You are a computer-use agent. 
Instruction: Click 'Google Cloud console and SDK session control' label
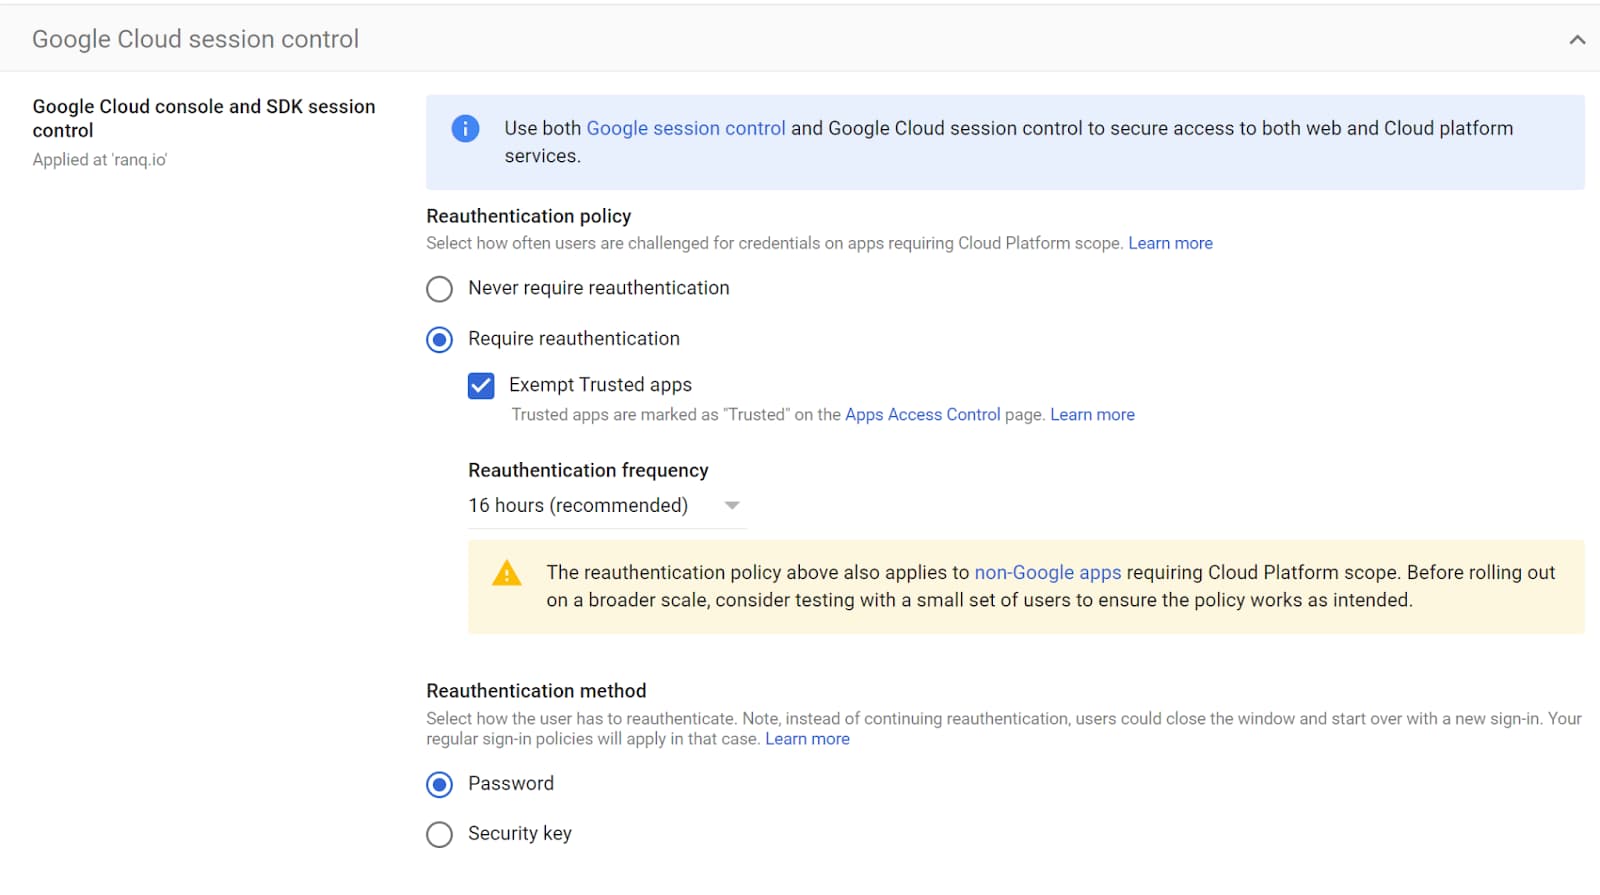coord(204,118)
